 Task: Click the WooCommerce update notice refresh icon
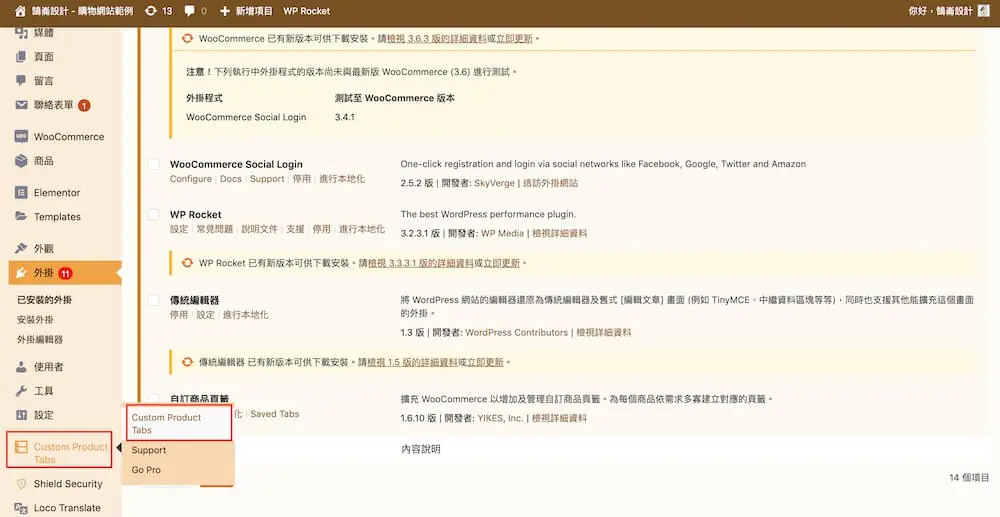(188, 38)
